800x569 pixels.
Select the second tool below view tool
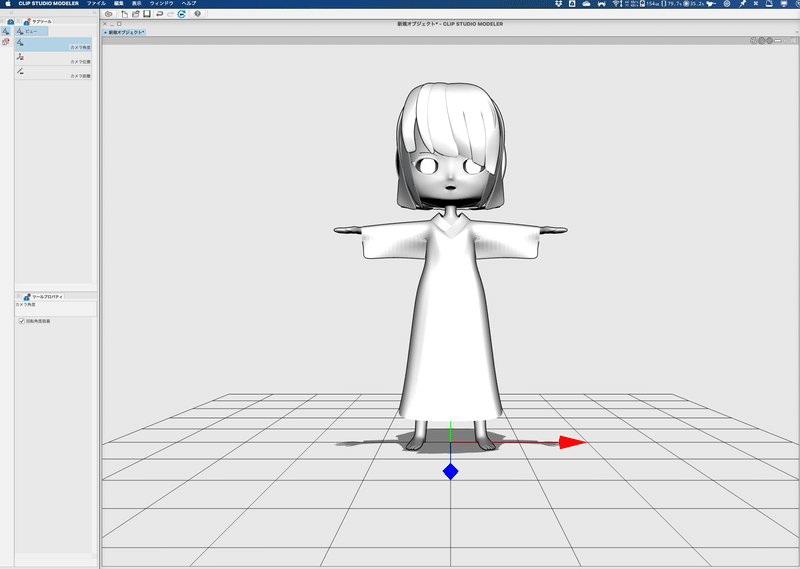(x=6, y=42)
